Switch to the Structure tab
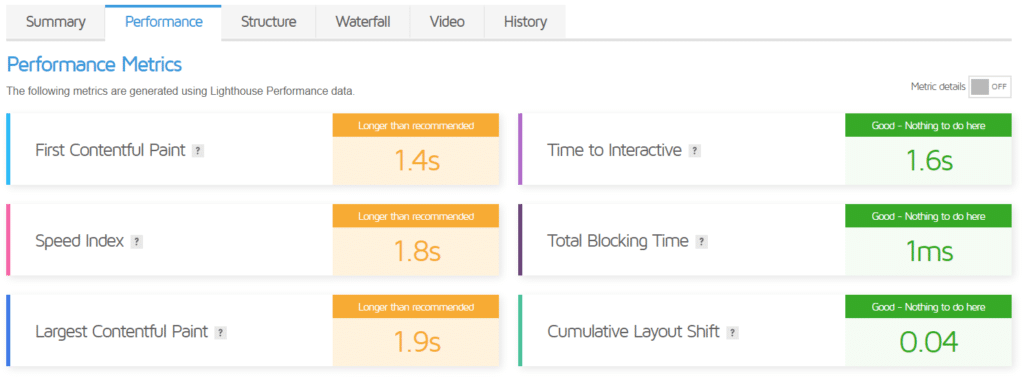Image resolution: width=1024 pixels, height=382 pixels. click(268, 22)
